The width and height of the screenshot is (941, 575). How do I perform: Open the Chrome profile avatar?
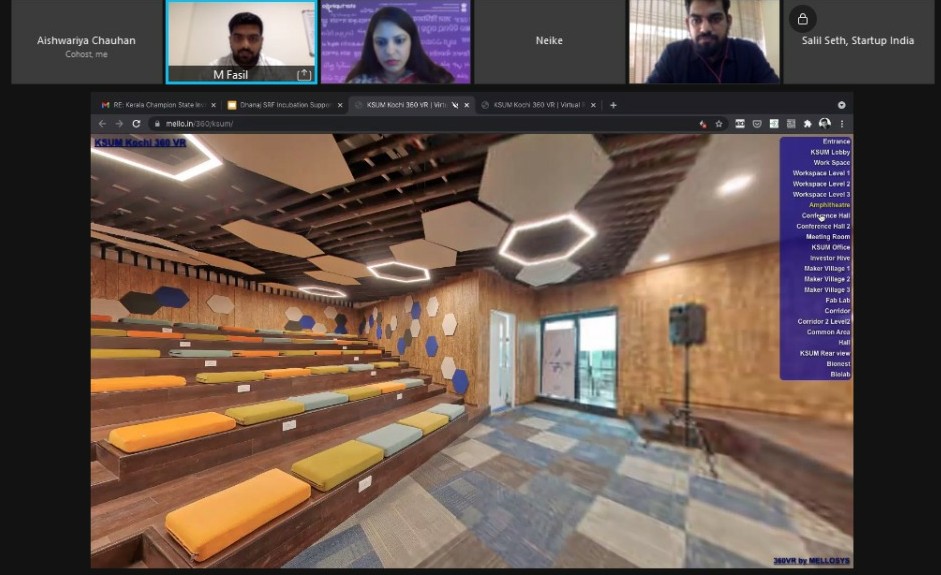tap(825, 124)
